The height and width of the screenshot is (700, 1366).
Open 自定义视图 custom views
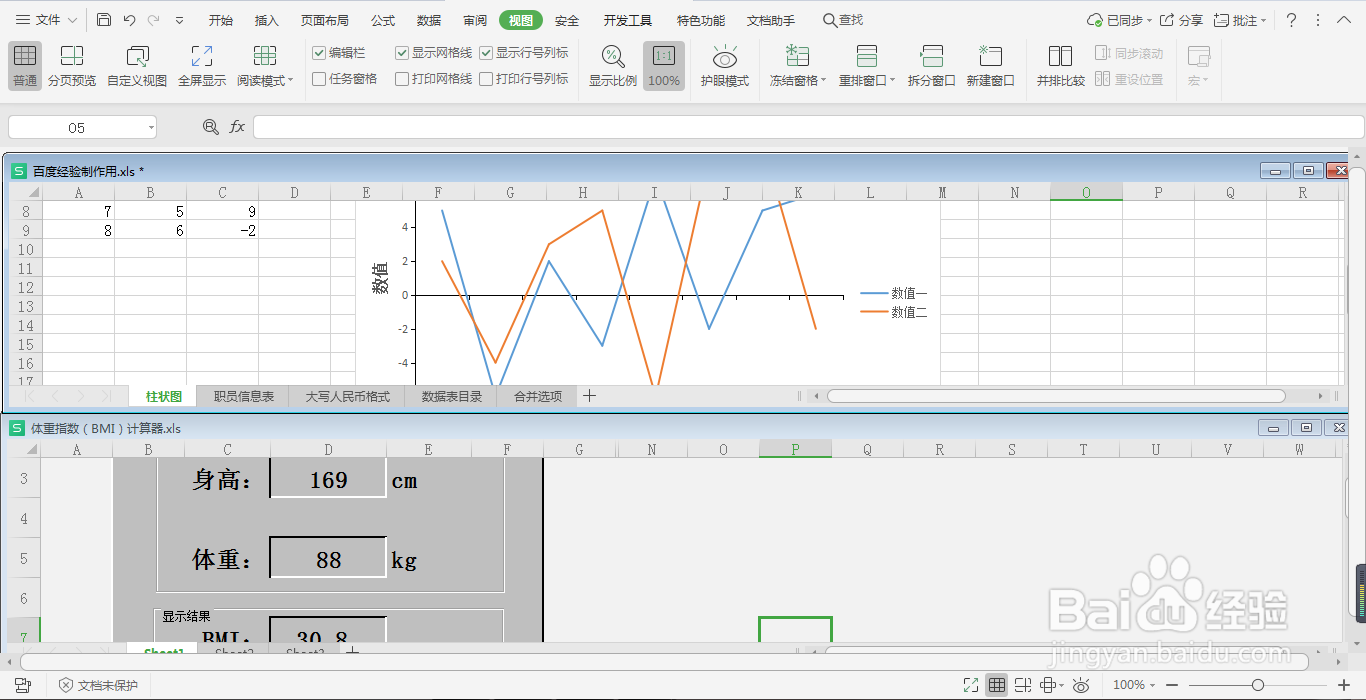(137, 65)
